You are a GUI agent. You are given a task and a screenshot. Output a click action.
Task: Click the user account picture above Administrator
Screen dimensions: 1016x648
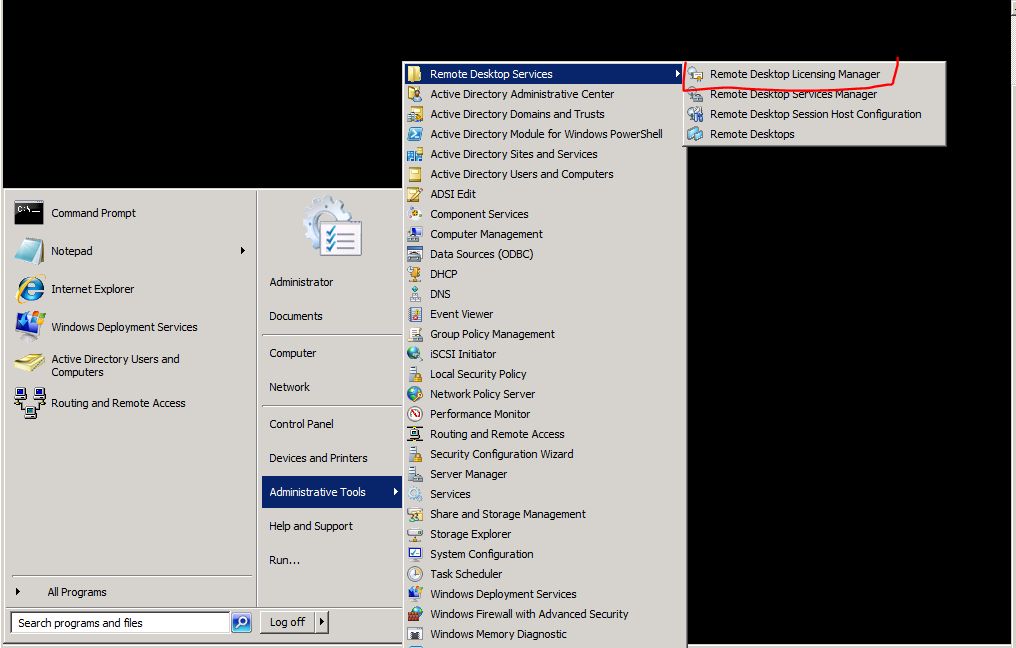point(332,227)
